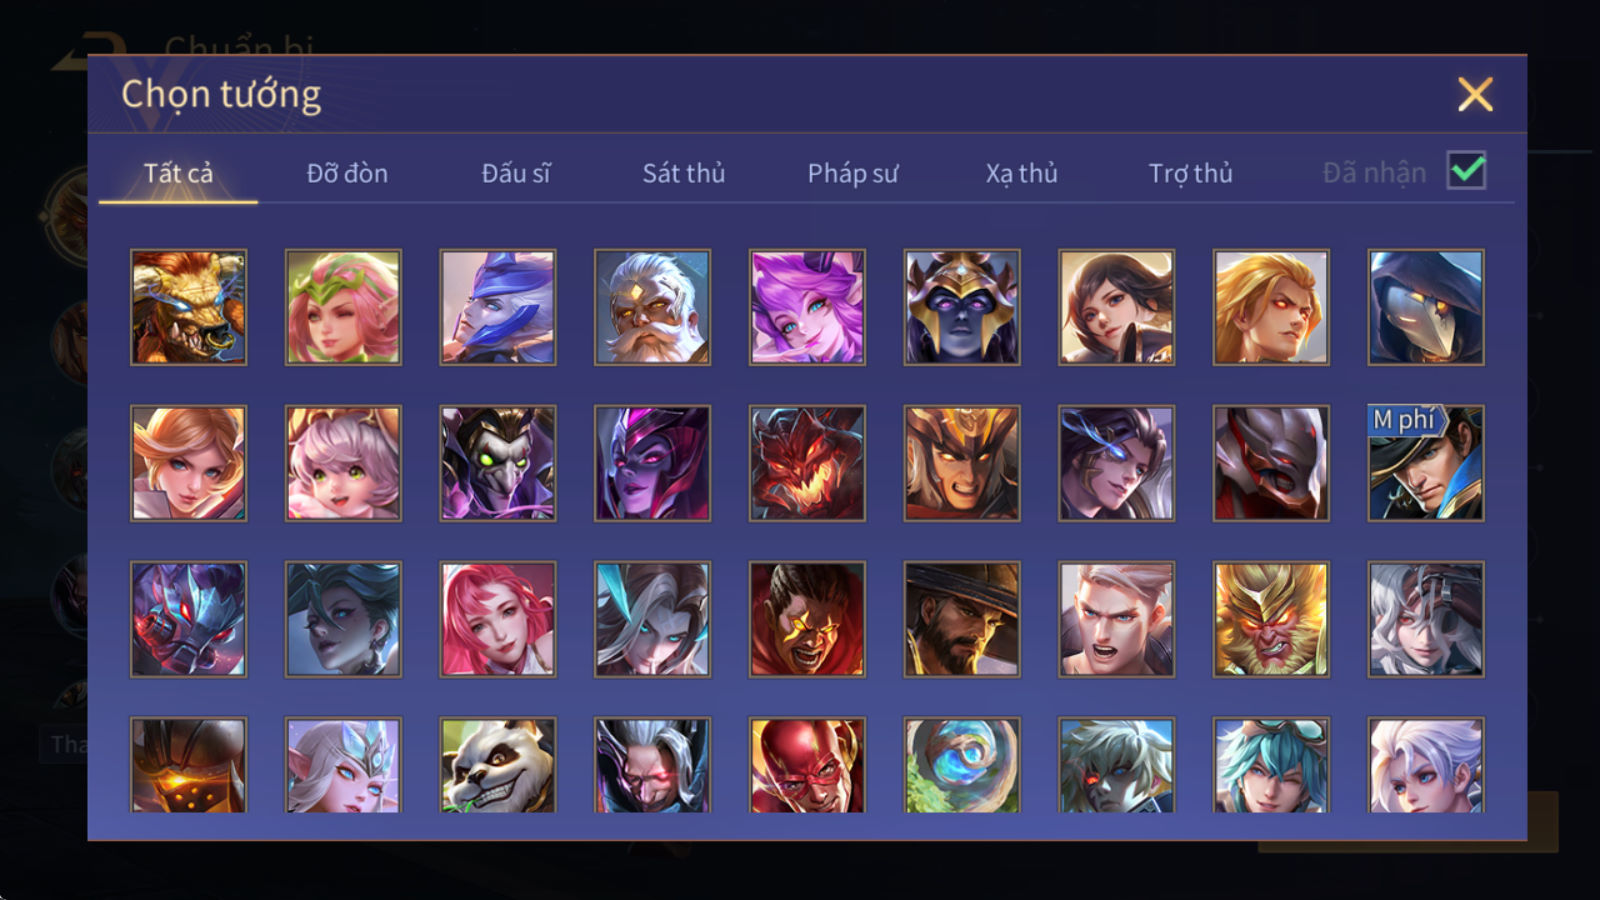Pick the hero with the M phí tag
The height and width of the screenshot is (900, 1600).
coord(1426,463)
